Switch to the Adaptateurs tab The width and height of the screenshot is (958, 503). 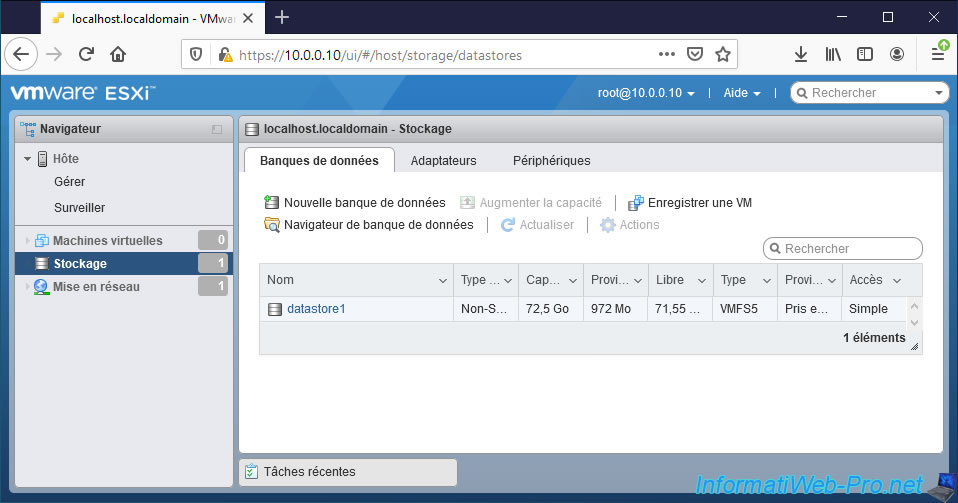click(x=444, y=161)
